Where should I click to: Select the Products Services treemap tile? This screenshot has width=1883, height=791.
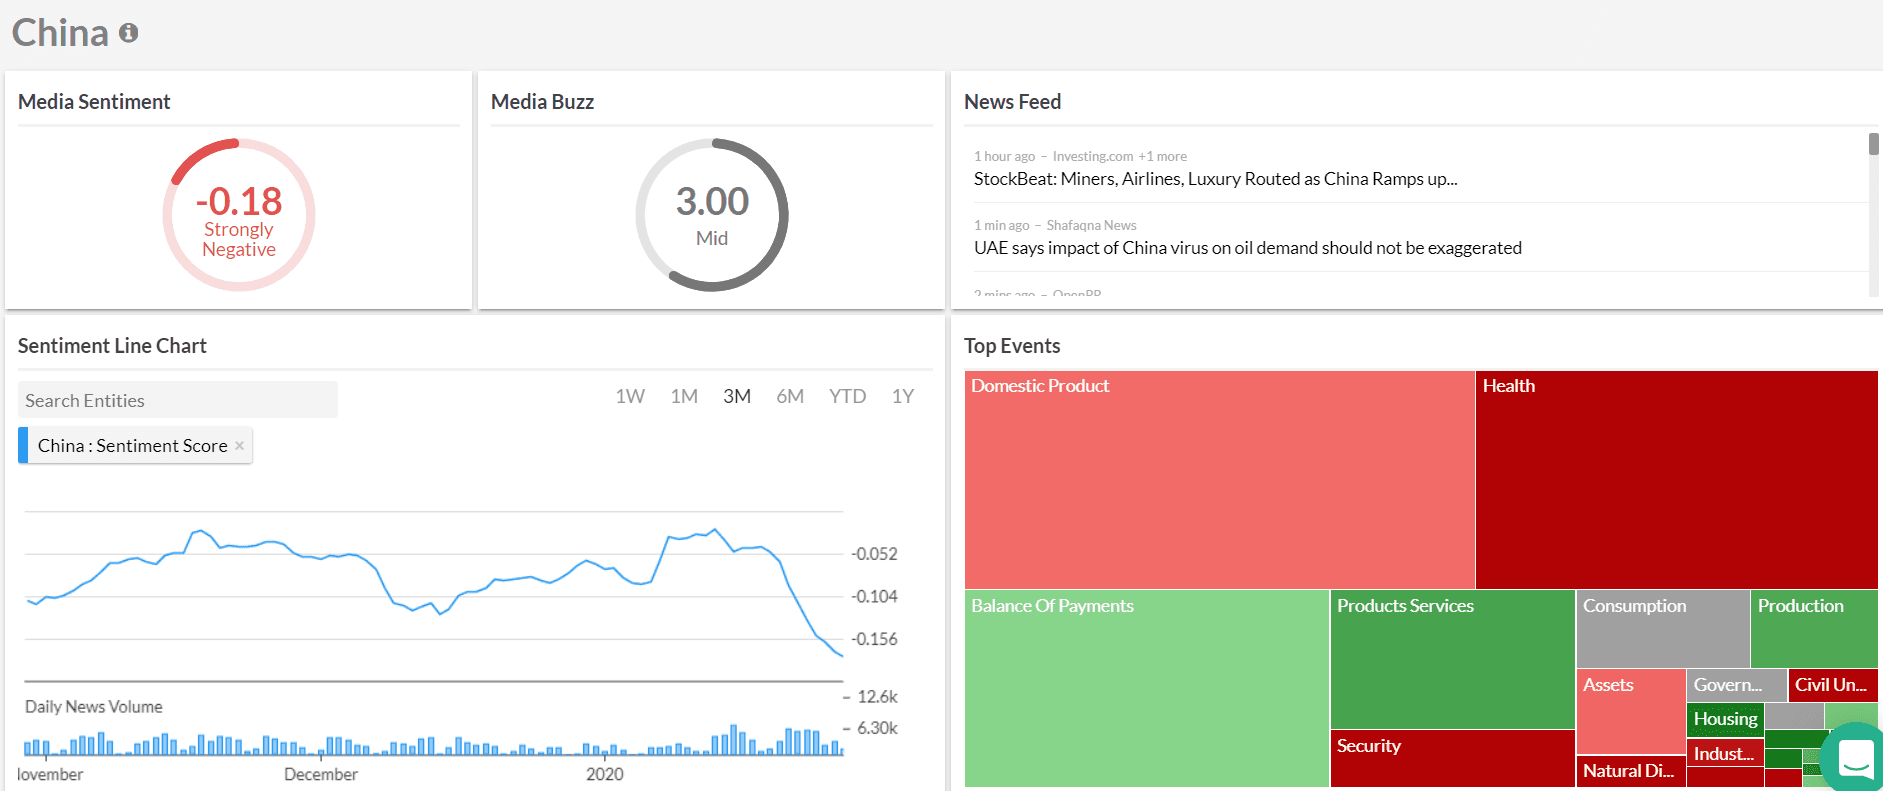(x=1452, y=660)
